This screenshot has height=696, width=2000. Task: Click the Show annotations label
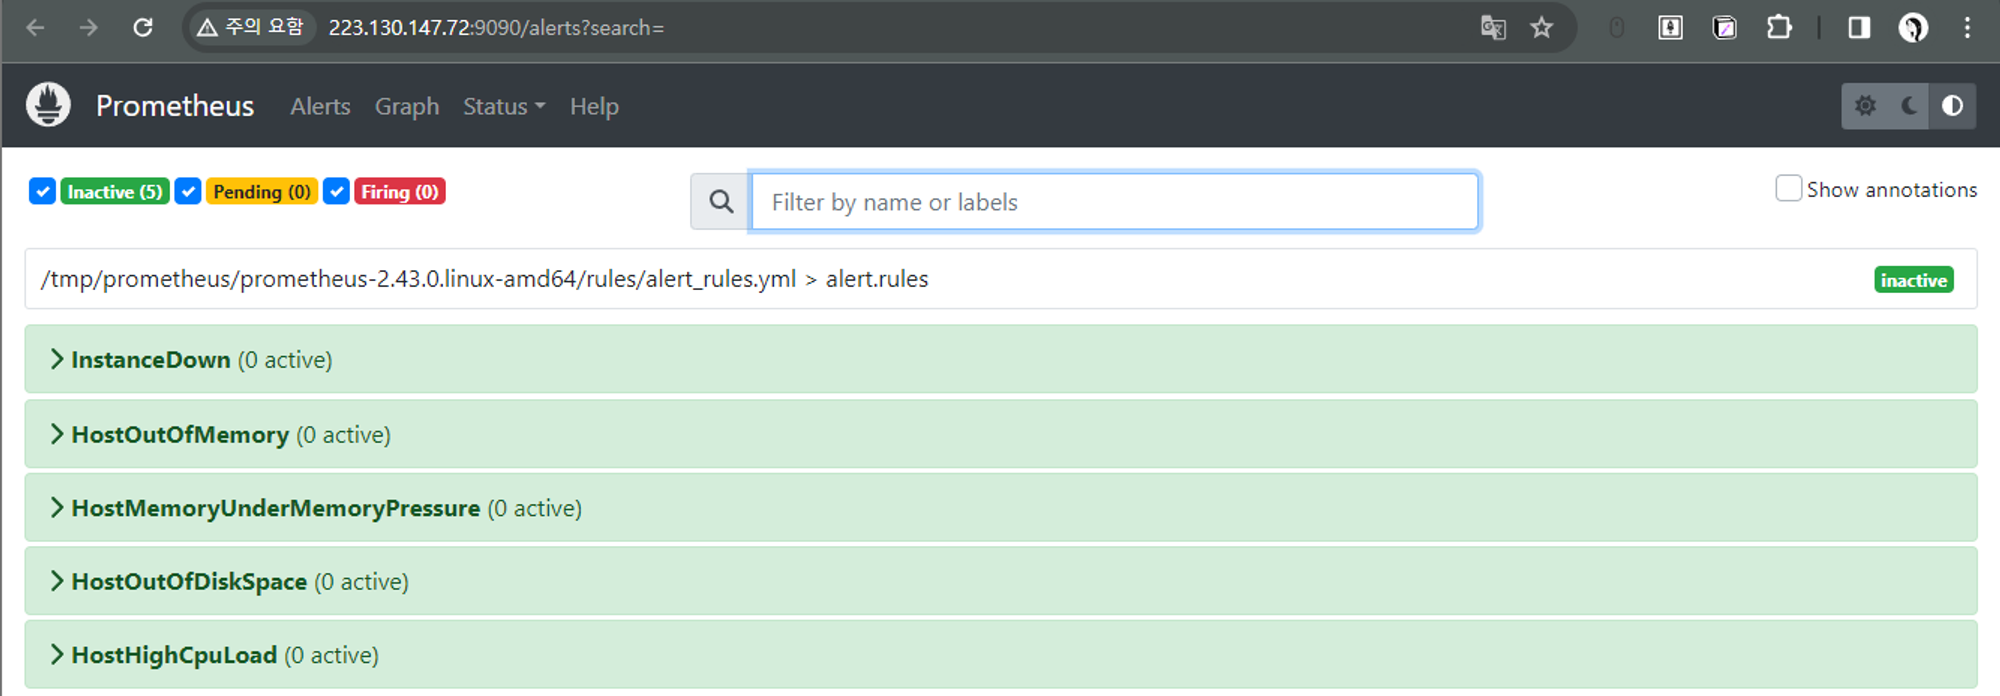tap(1892, 190)
